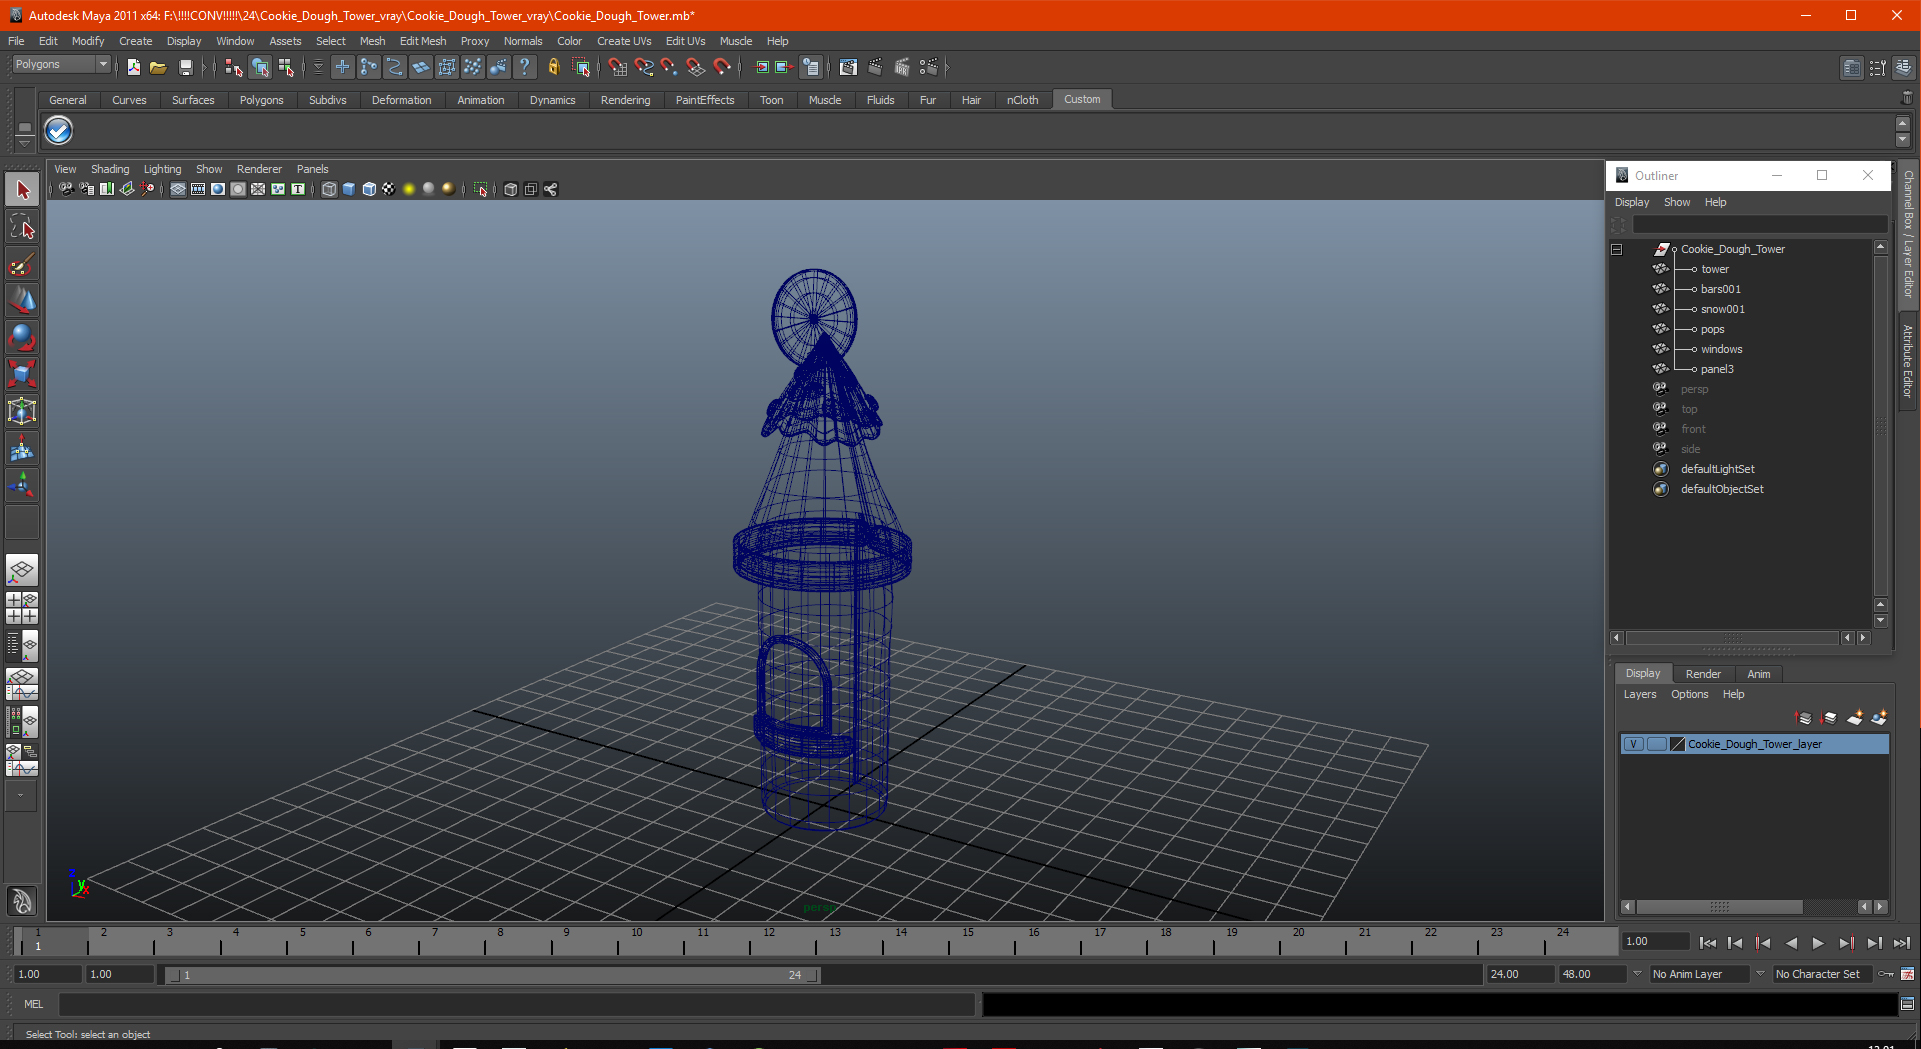Click the Snap to points magnet

point(669,67)
